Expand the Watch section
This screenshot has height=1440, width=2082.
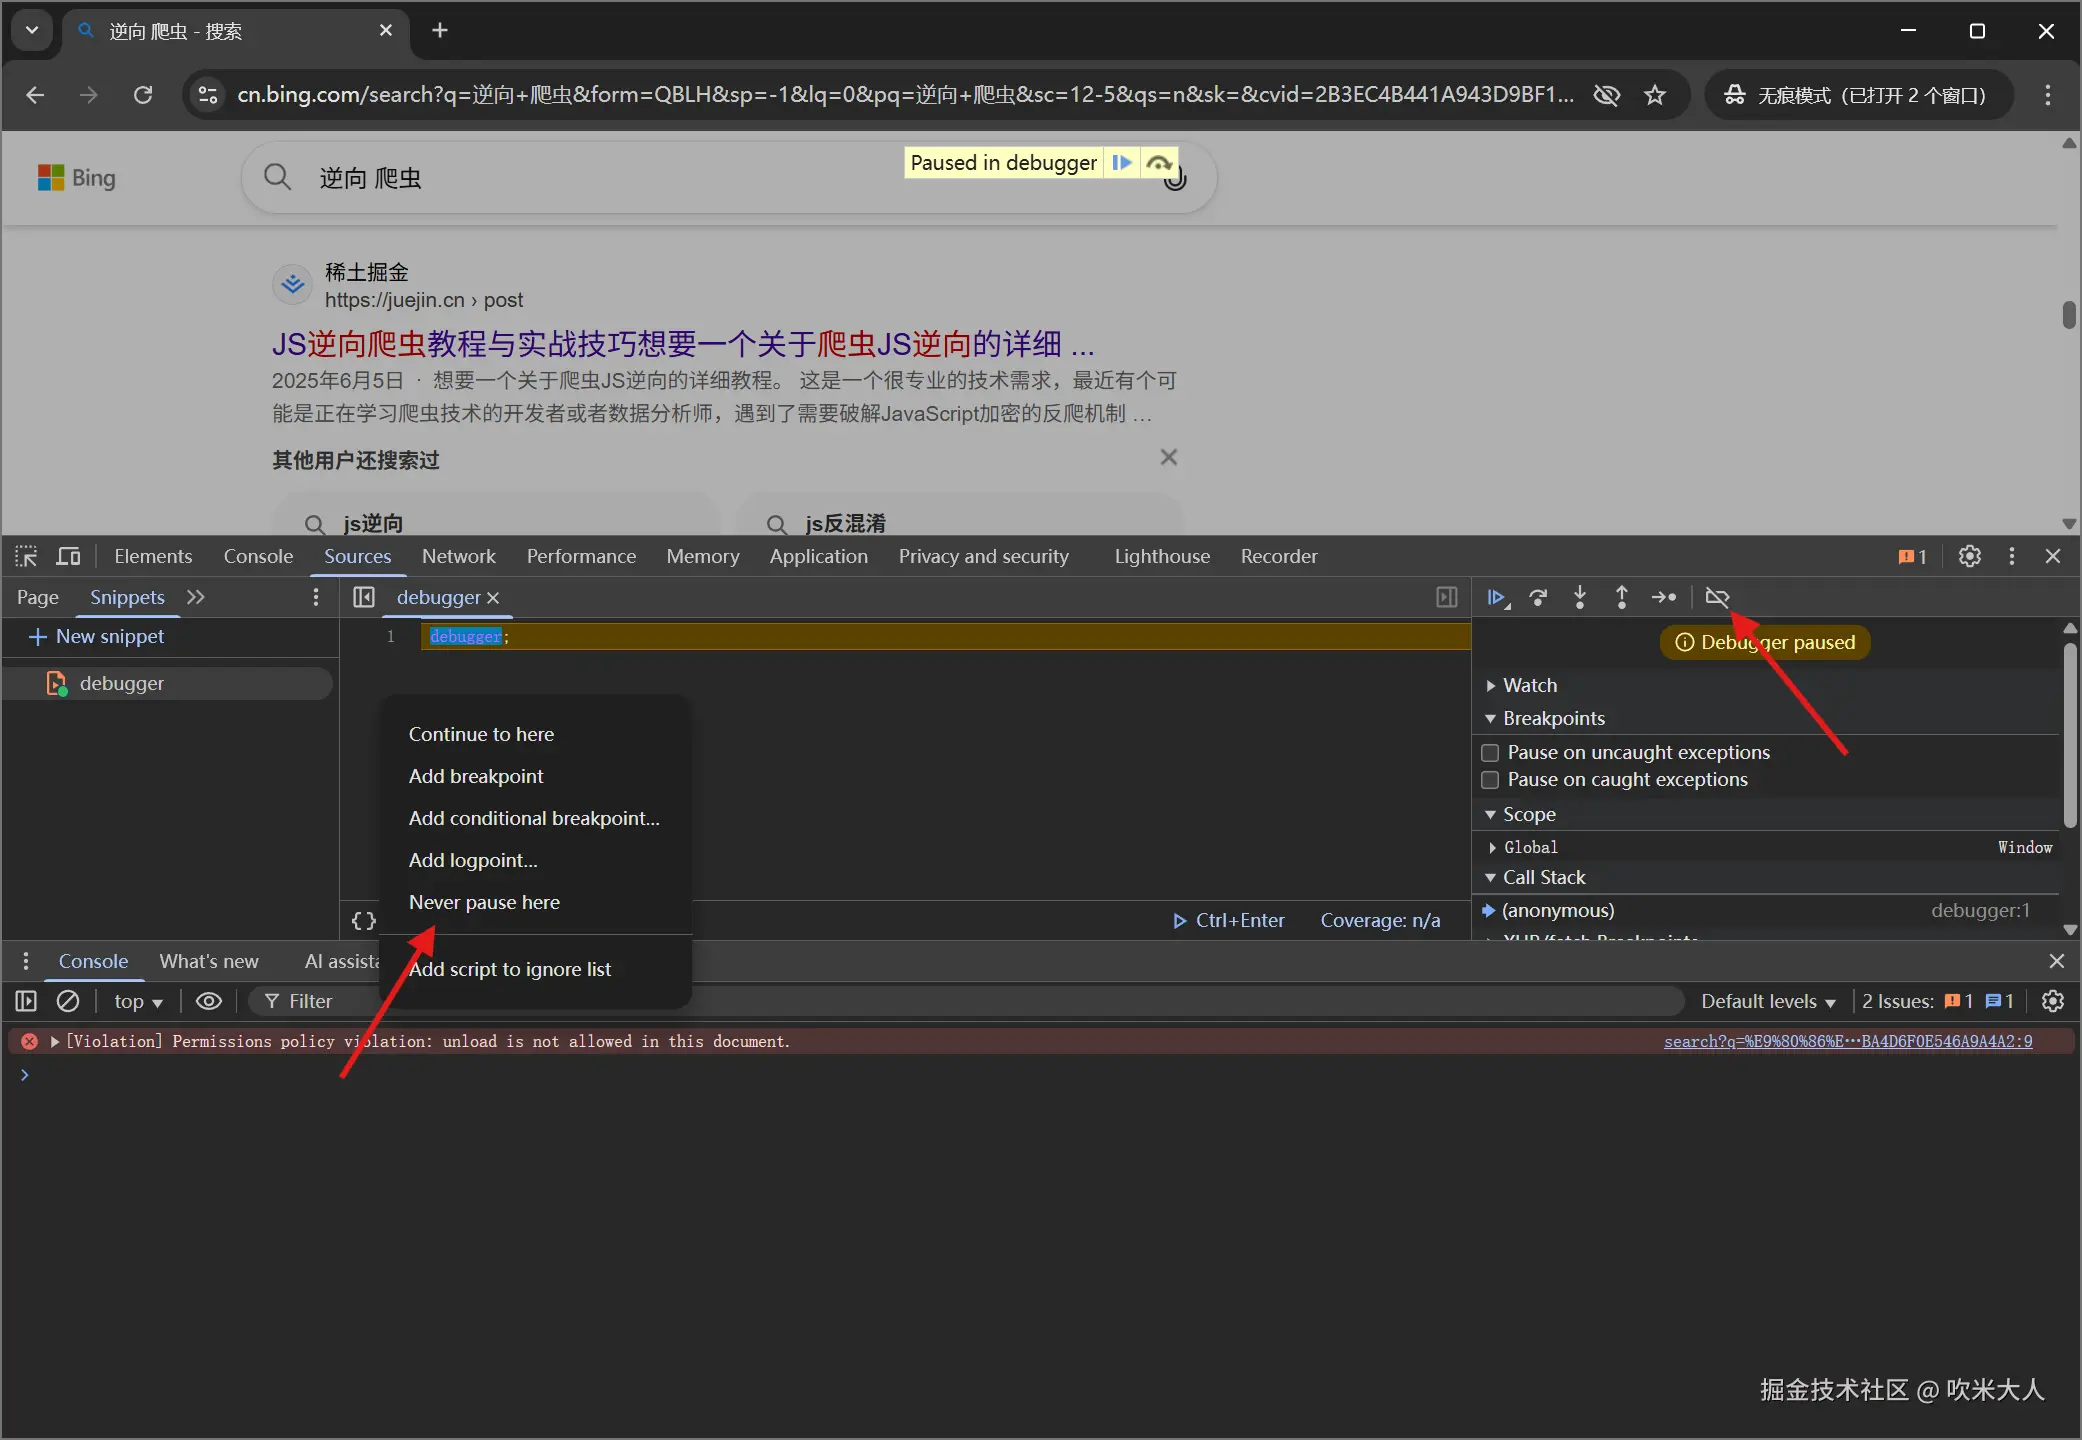(x=1529, y=685)
